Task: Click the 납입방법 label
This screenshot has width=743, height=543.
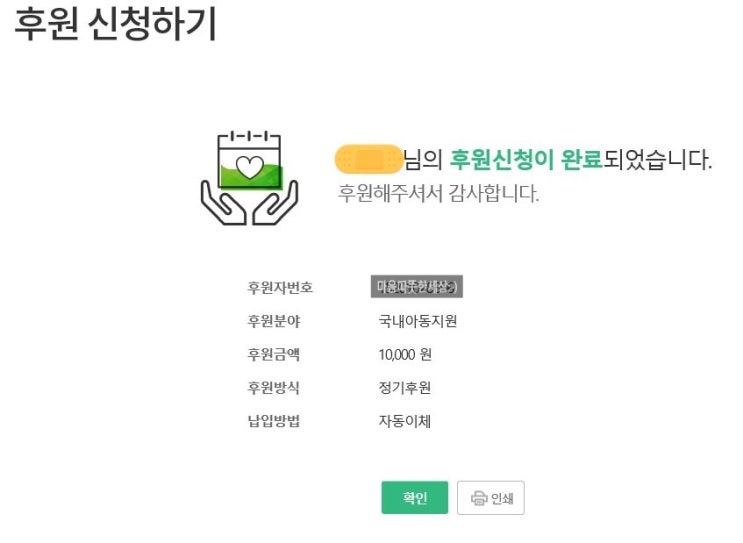Action: [x=274, y=421]
